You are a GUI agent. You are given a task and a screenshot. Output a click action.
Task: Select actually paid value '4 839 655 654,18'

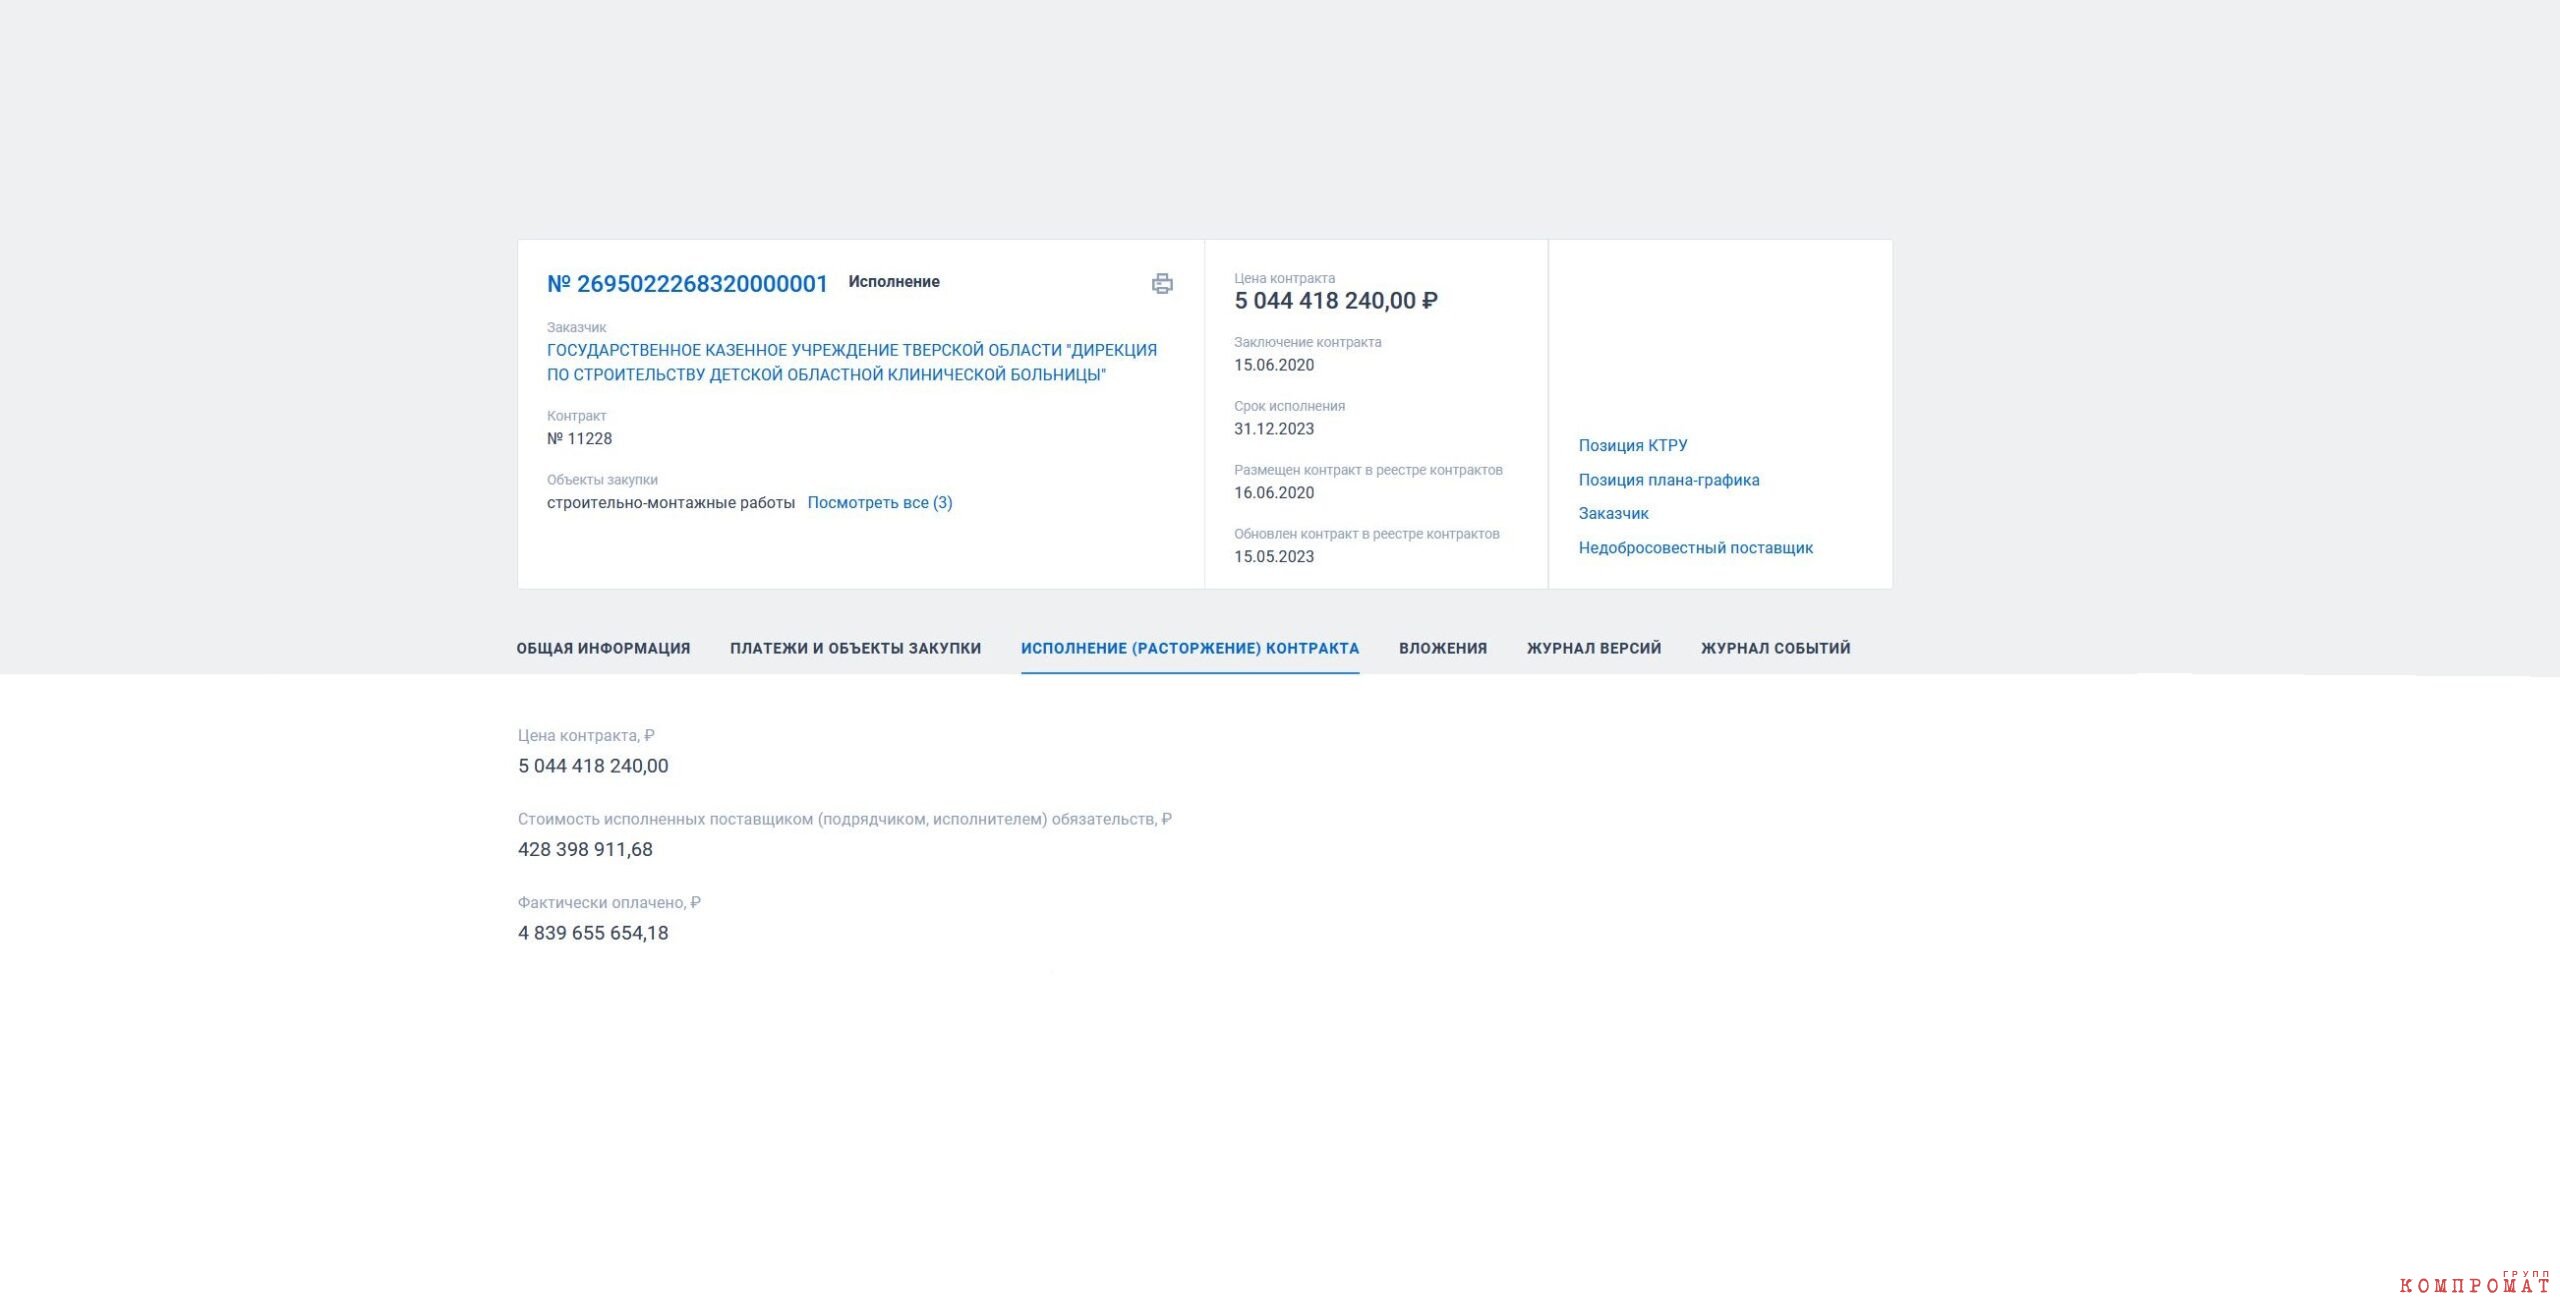click(x=593, y=933)
